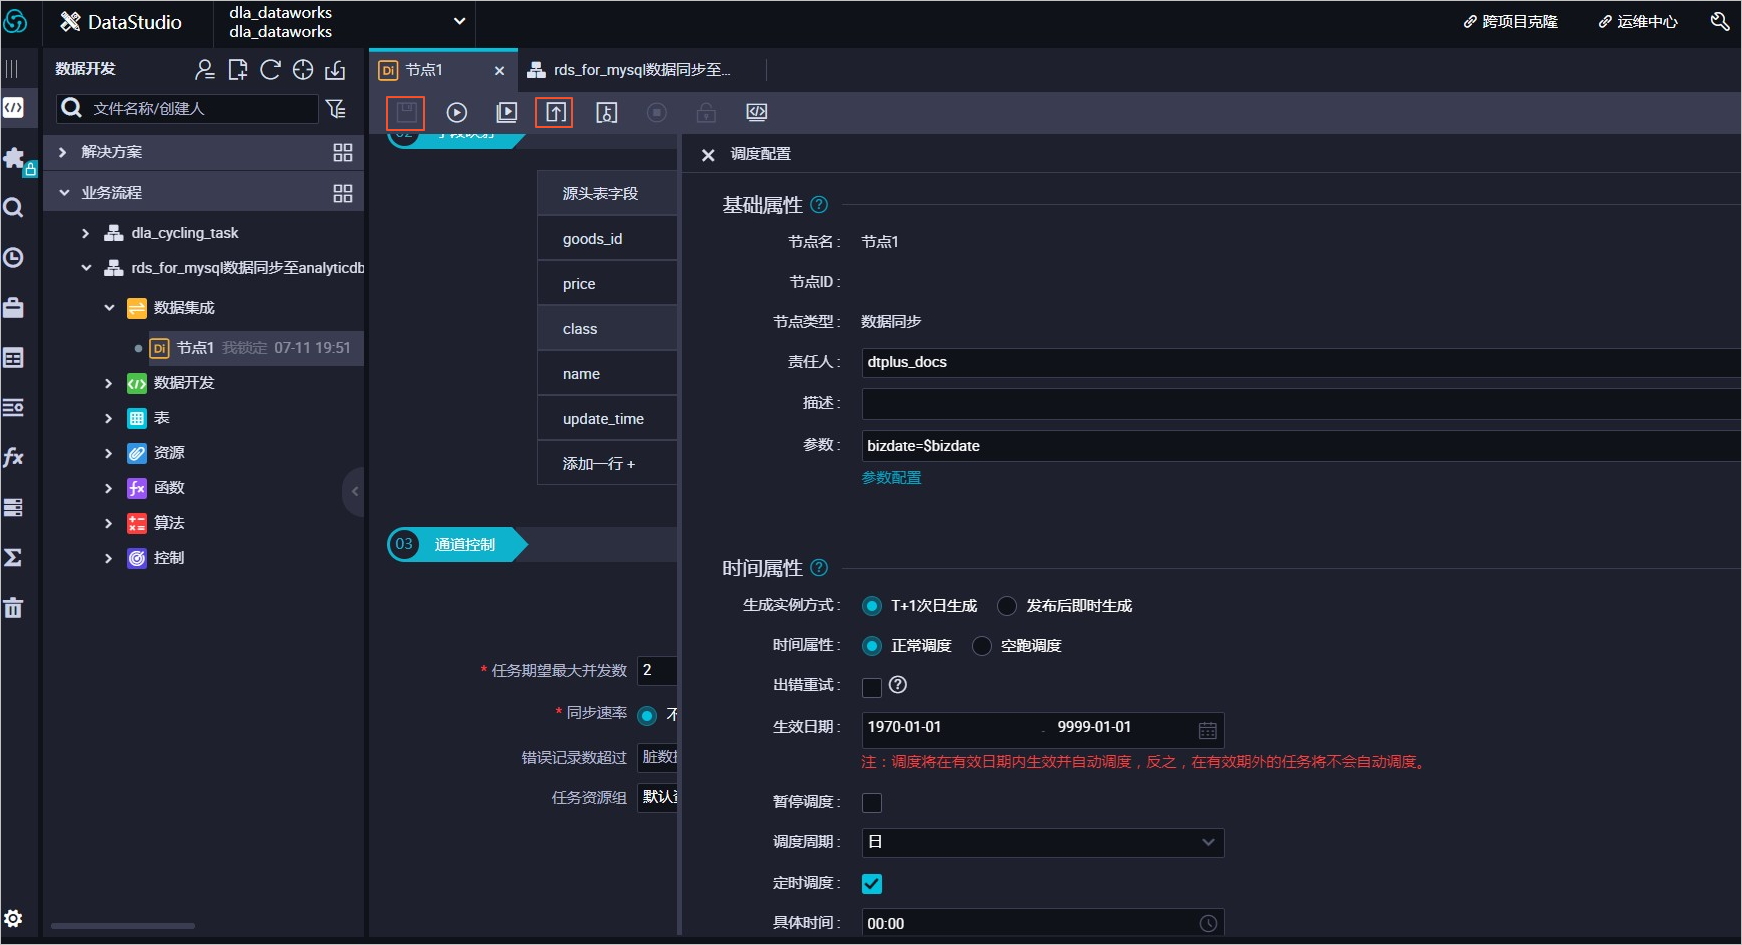Image resolution: width=1742 pixels, height=945 pixels.
Task: Expand the 解决方案 section
Action: click(62, 152)
